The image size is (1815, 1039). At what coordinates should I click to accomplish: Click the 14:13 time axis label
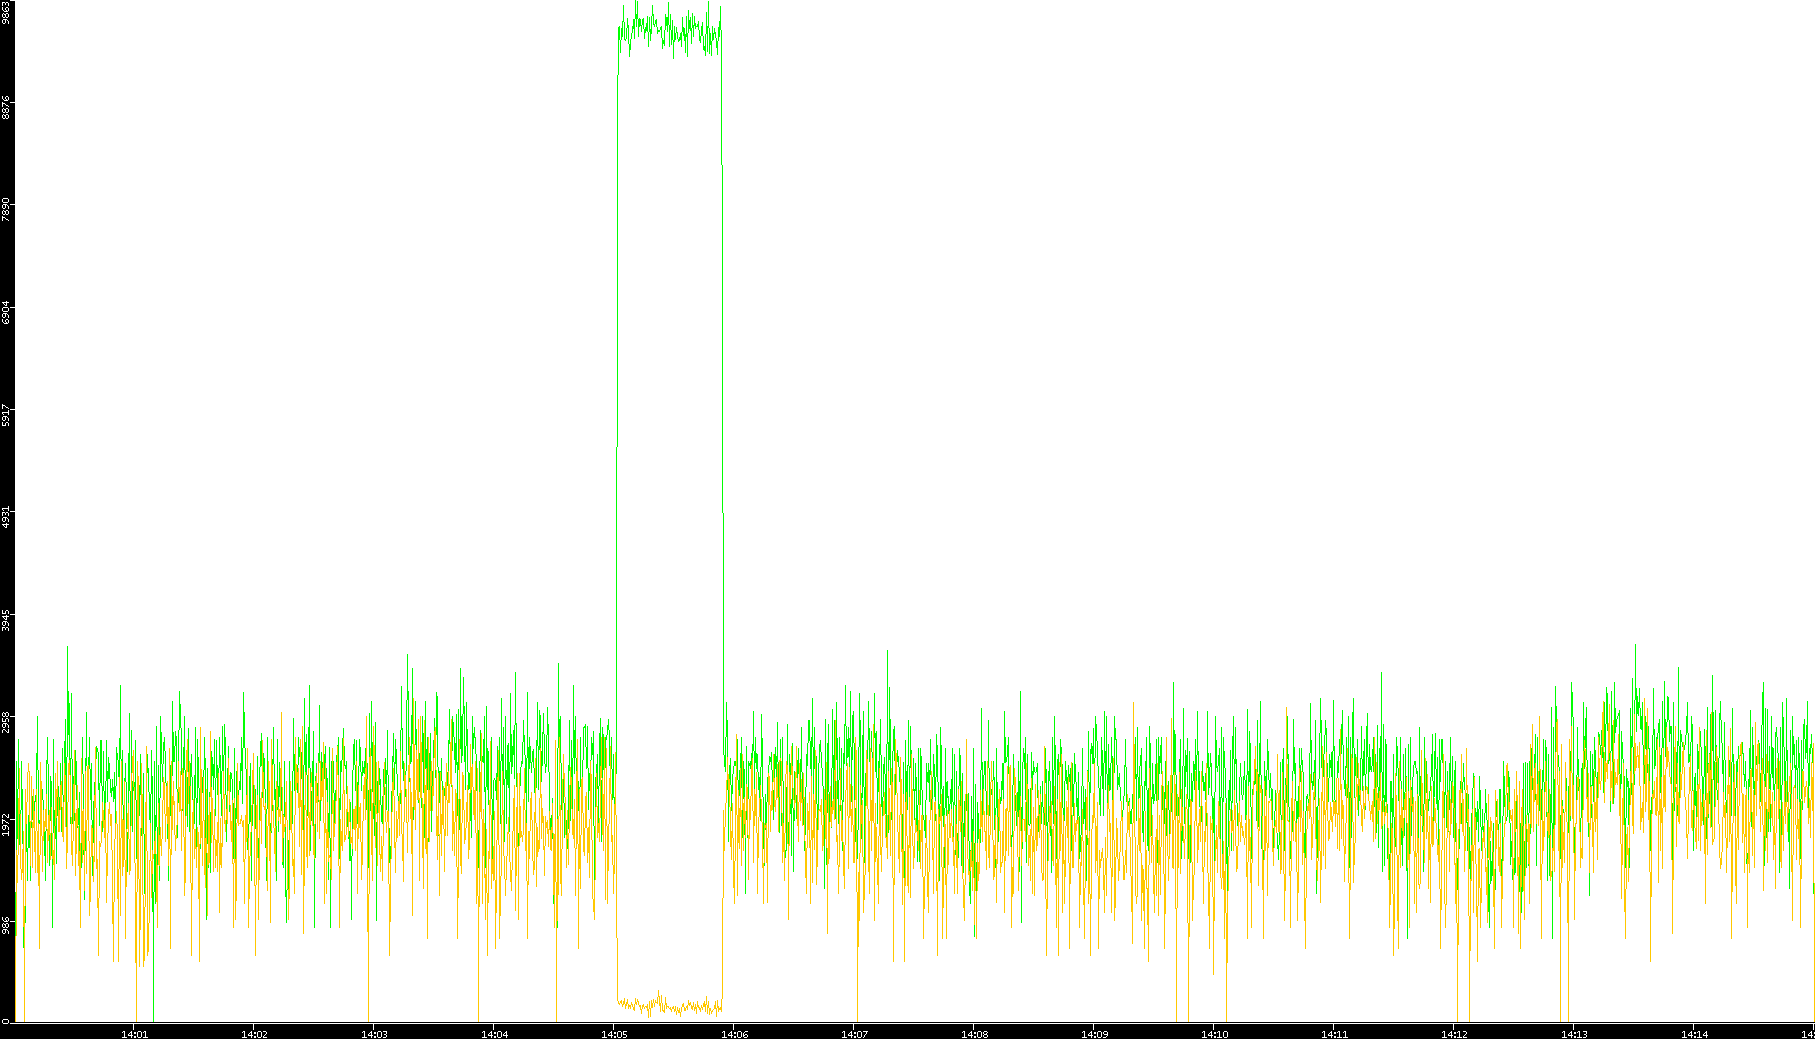point(1574,1034)
